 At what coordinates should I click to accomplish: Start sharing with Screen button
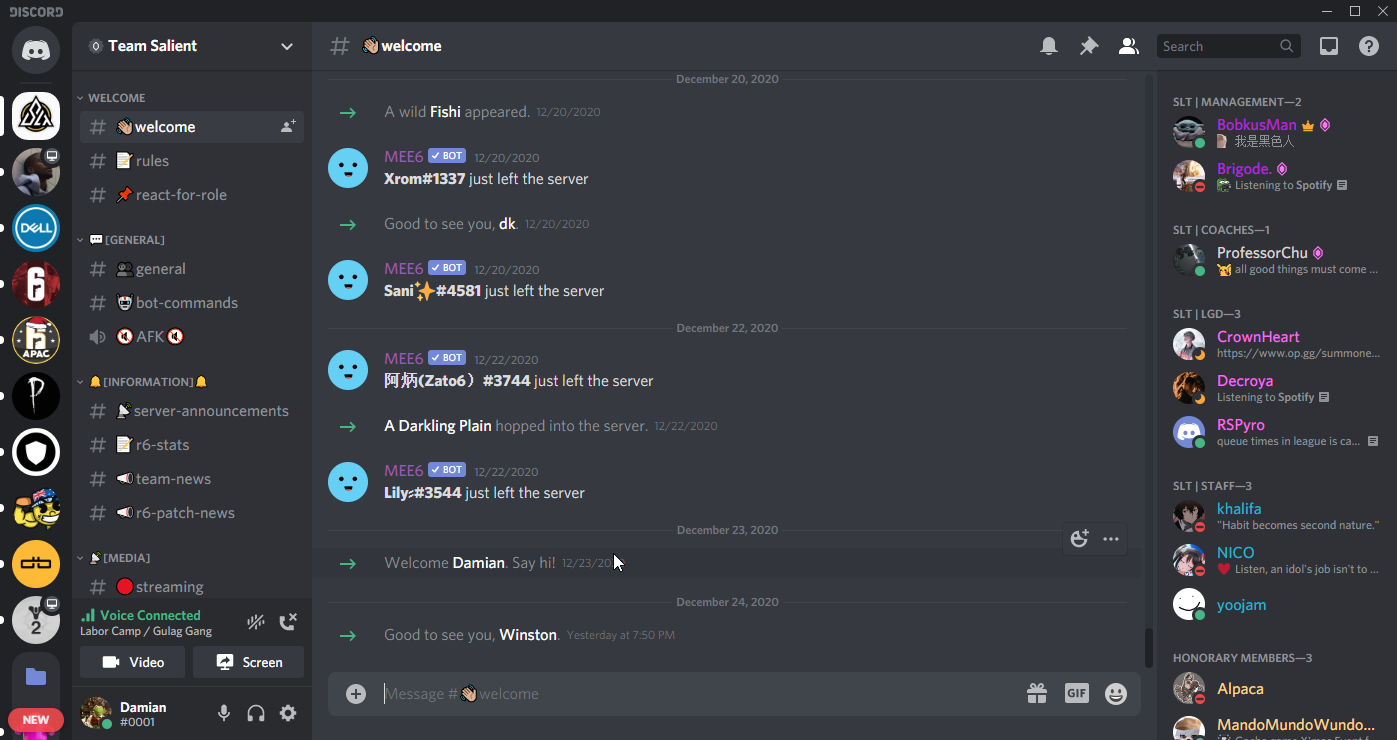[x=249, y=662]
